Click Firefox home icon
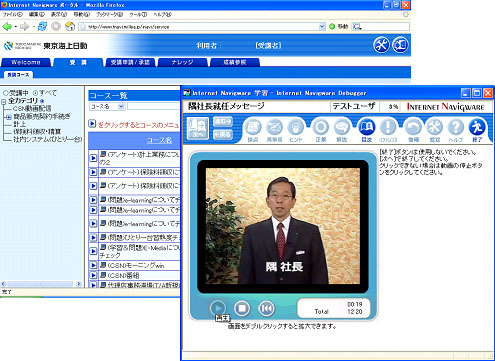The height and width of the screenshot is (361, 495). (70, 26)
